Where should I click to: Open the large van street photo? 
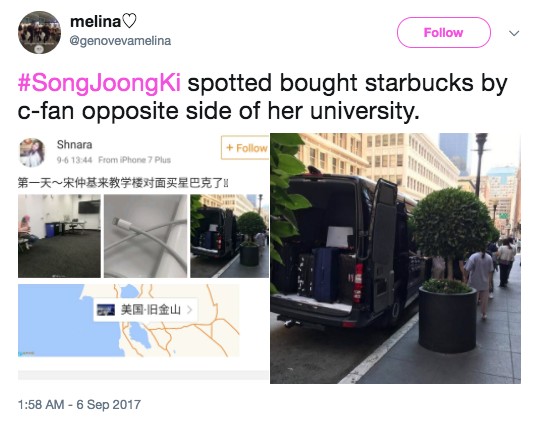(395, 258)
